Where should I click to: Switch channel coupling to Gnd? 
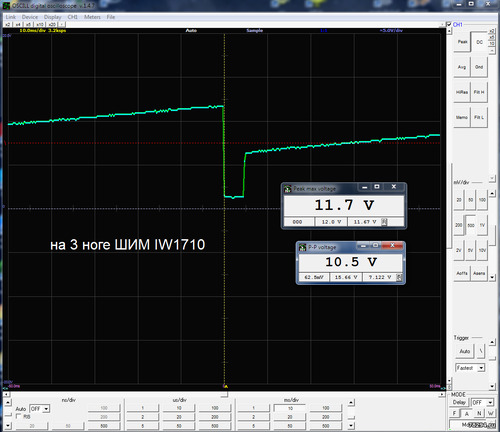(479, 67)
